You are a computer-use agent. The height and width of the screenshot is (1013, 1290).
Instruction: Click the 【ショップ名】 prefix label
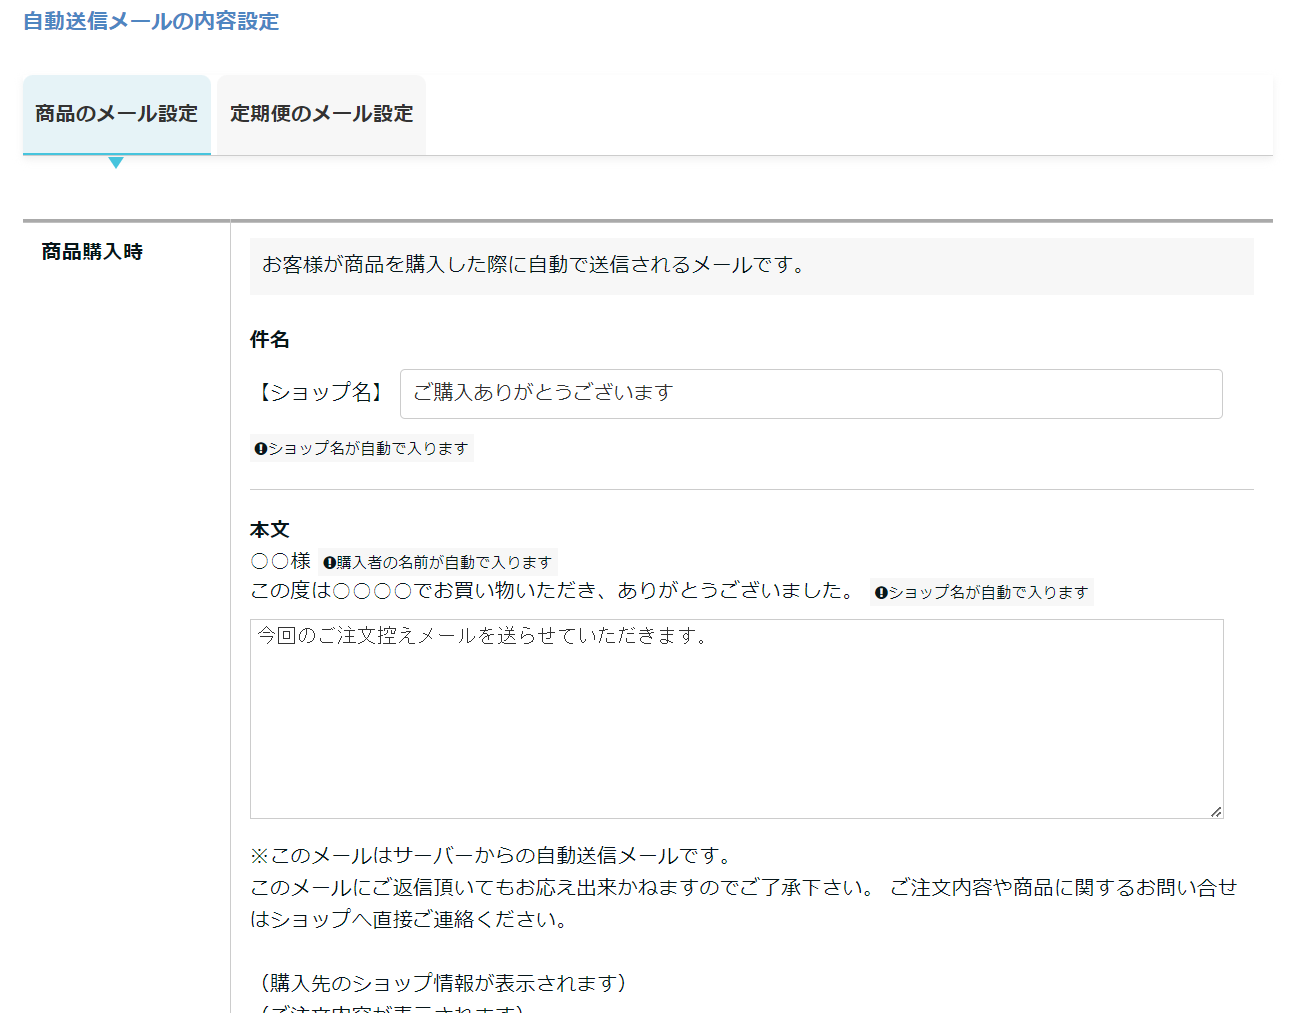coord(321,393)
